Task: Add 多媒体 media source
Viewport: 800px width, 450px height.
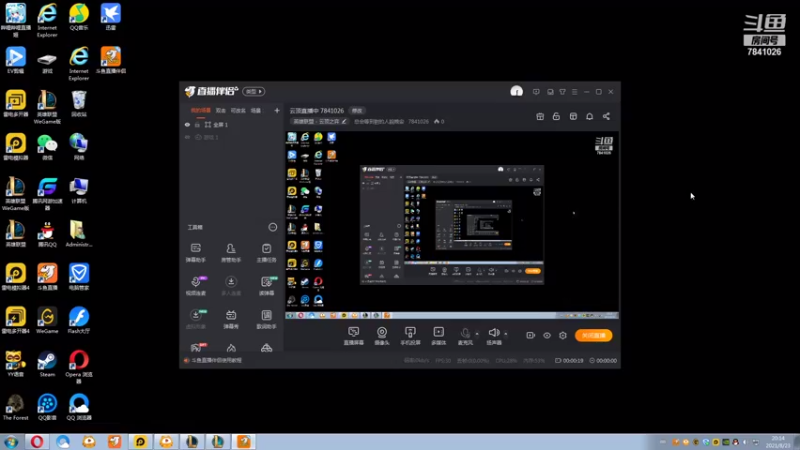Action: [x=438, y=336]
